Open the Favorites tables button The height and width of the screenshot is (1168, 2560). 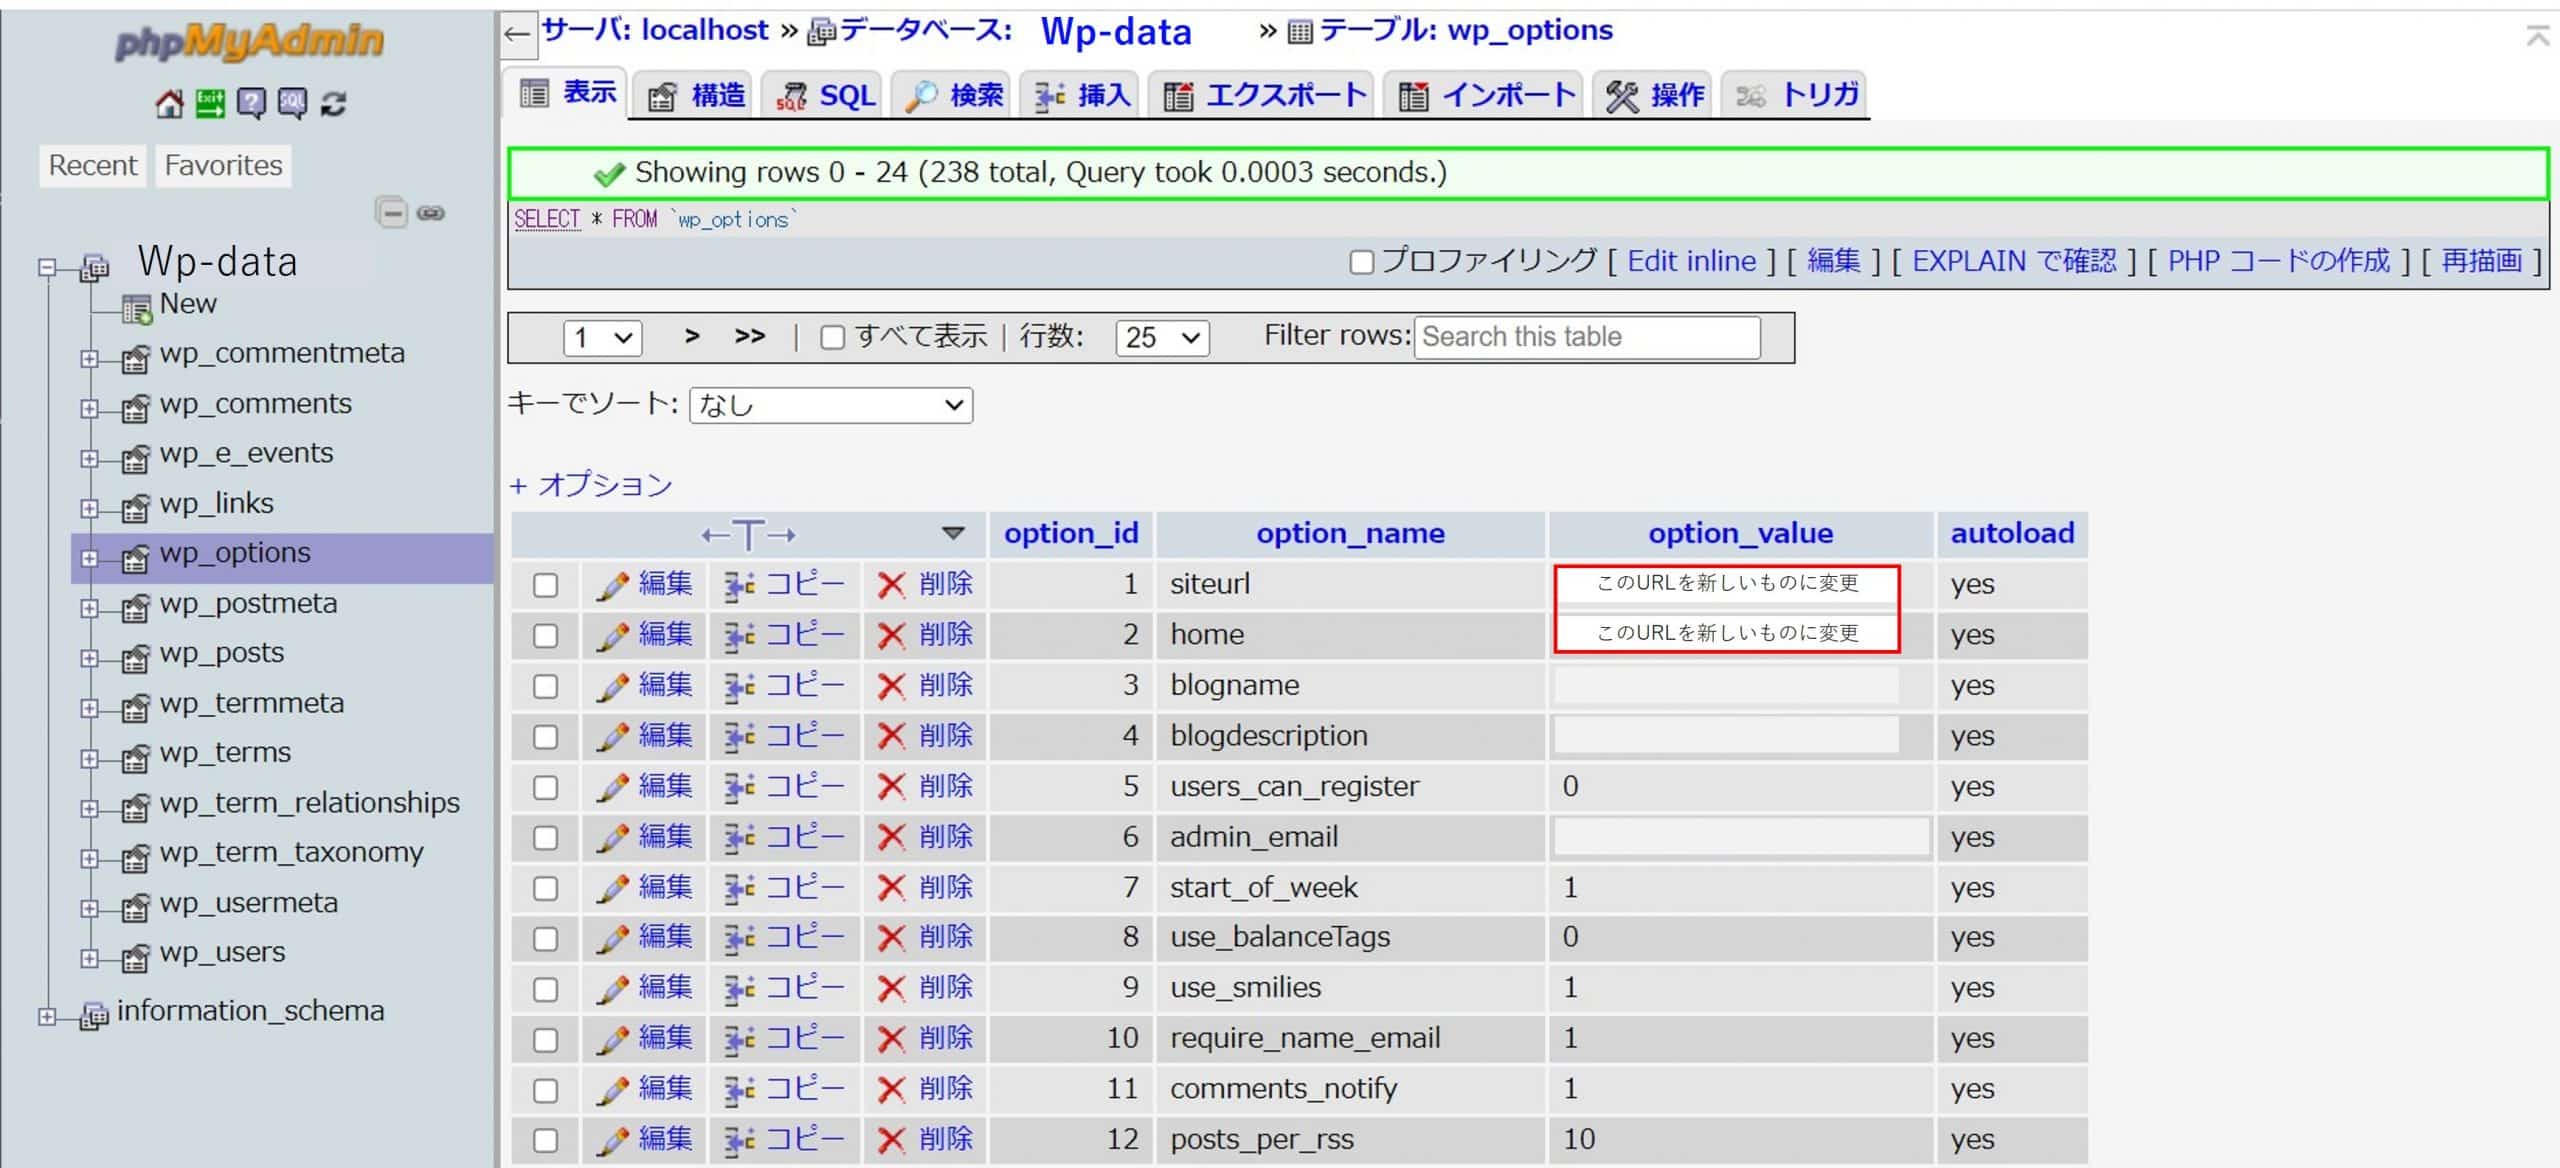(223, 166)
